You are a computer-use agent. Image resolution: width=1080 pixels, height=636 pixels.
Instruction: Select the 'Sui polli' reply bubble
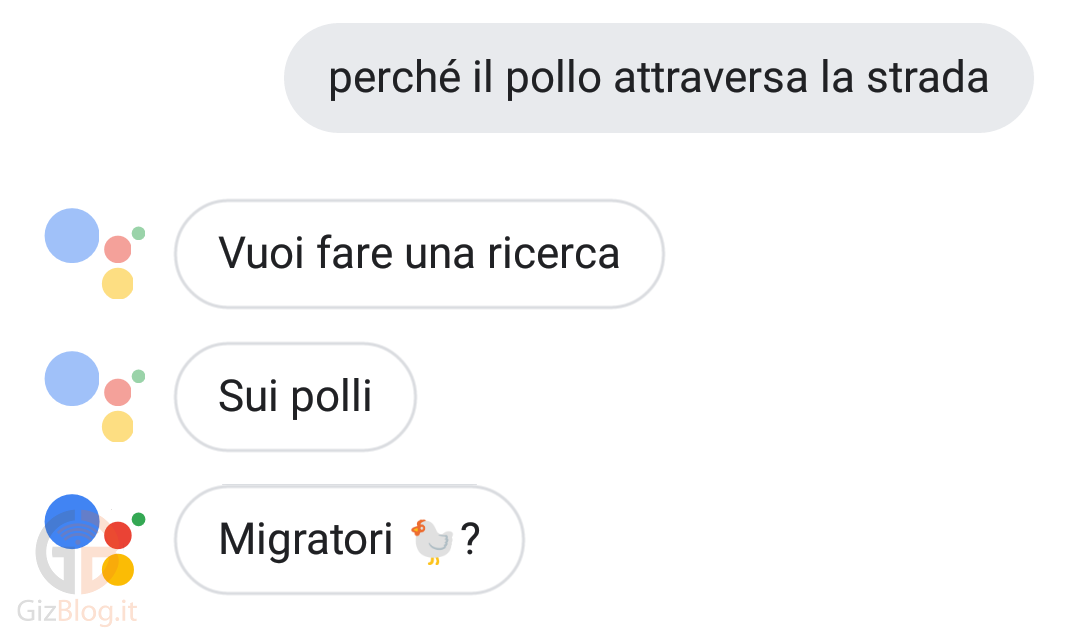[x=295, y=397]
